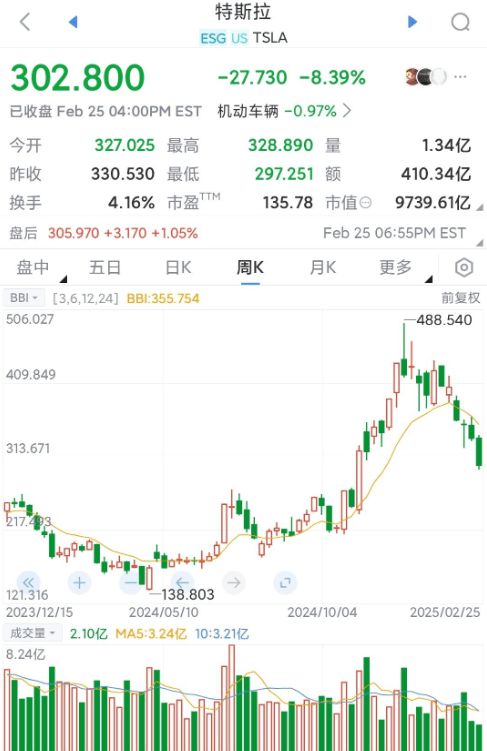View the user avatars cluster

click(x=426, y=77)
